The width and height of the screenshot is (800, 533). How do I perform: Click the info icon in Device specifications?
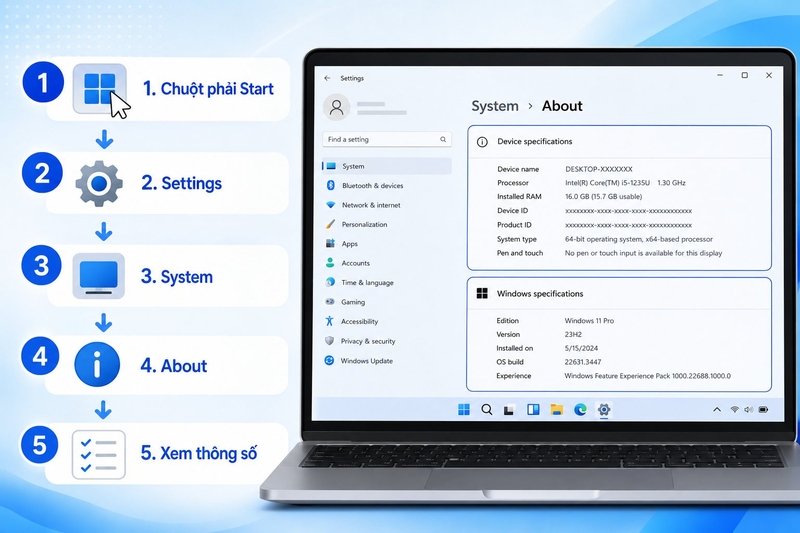tap(482, 142)
